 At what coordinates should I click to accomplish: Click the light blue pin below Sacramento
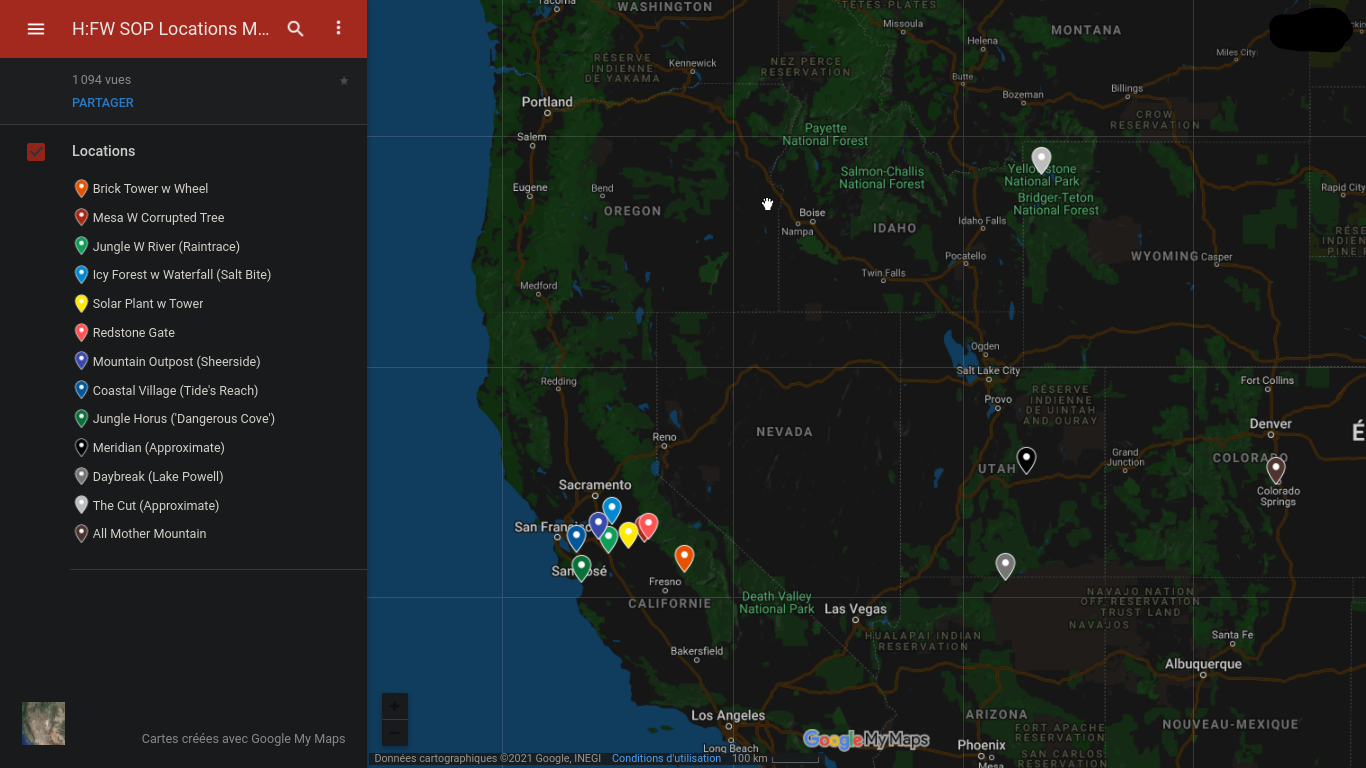[611, 510]
